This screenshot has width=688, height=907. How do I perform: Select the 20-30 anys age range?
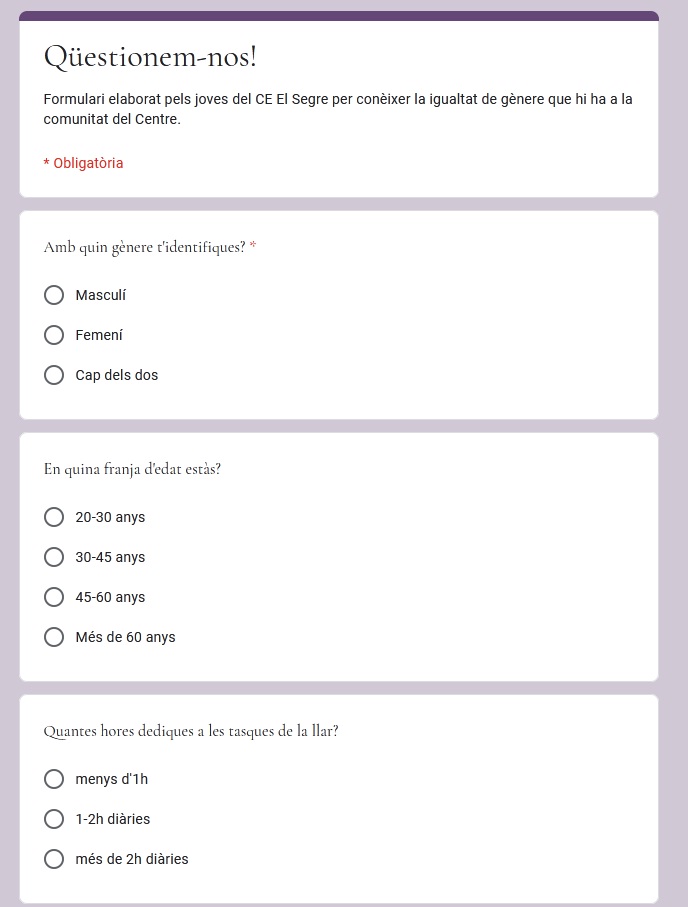54,518
